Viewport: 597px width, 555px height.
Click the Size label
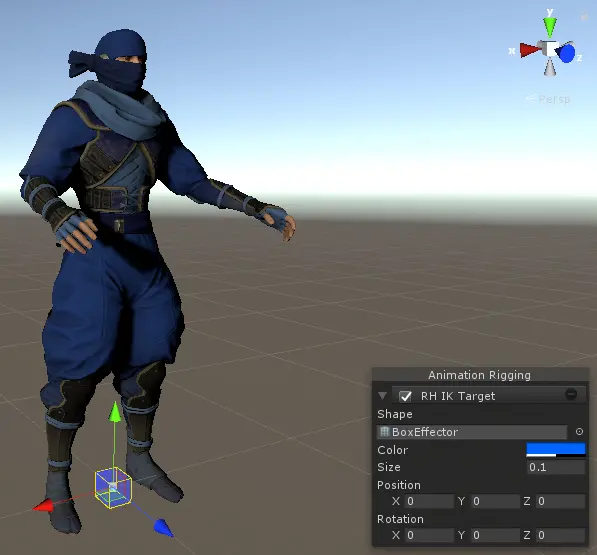click(389, 467)
